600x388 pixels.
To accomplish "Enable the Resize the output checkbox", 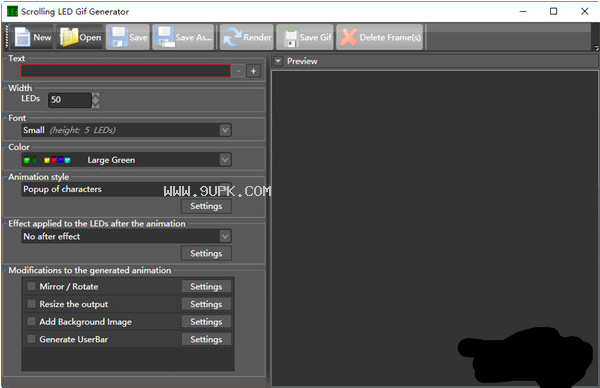I will 31,304.
